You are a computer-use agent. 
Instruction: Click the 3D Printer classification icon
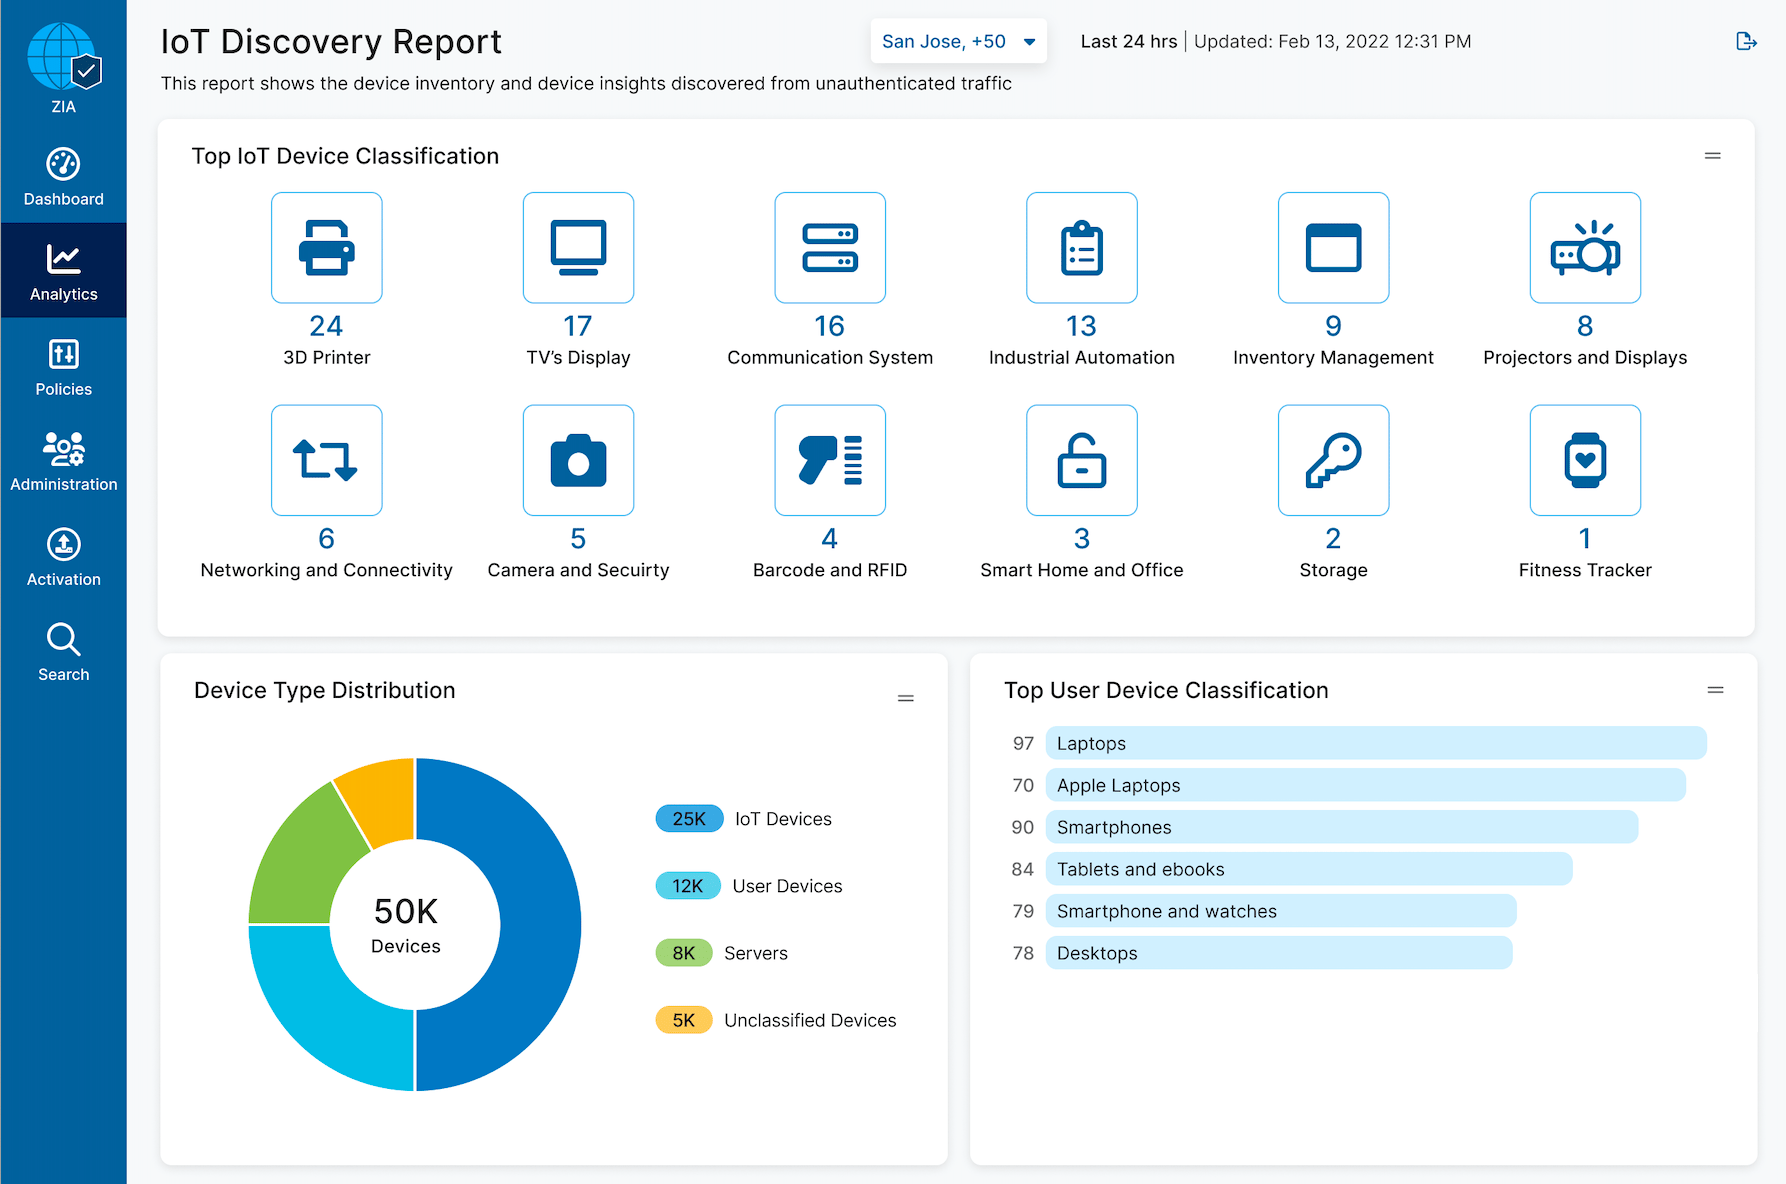[x=326, y=248]
